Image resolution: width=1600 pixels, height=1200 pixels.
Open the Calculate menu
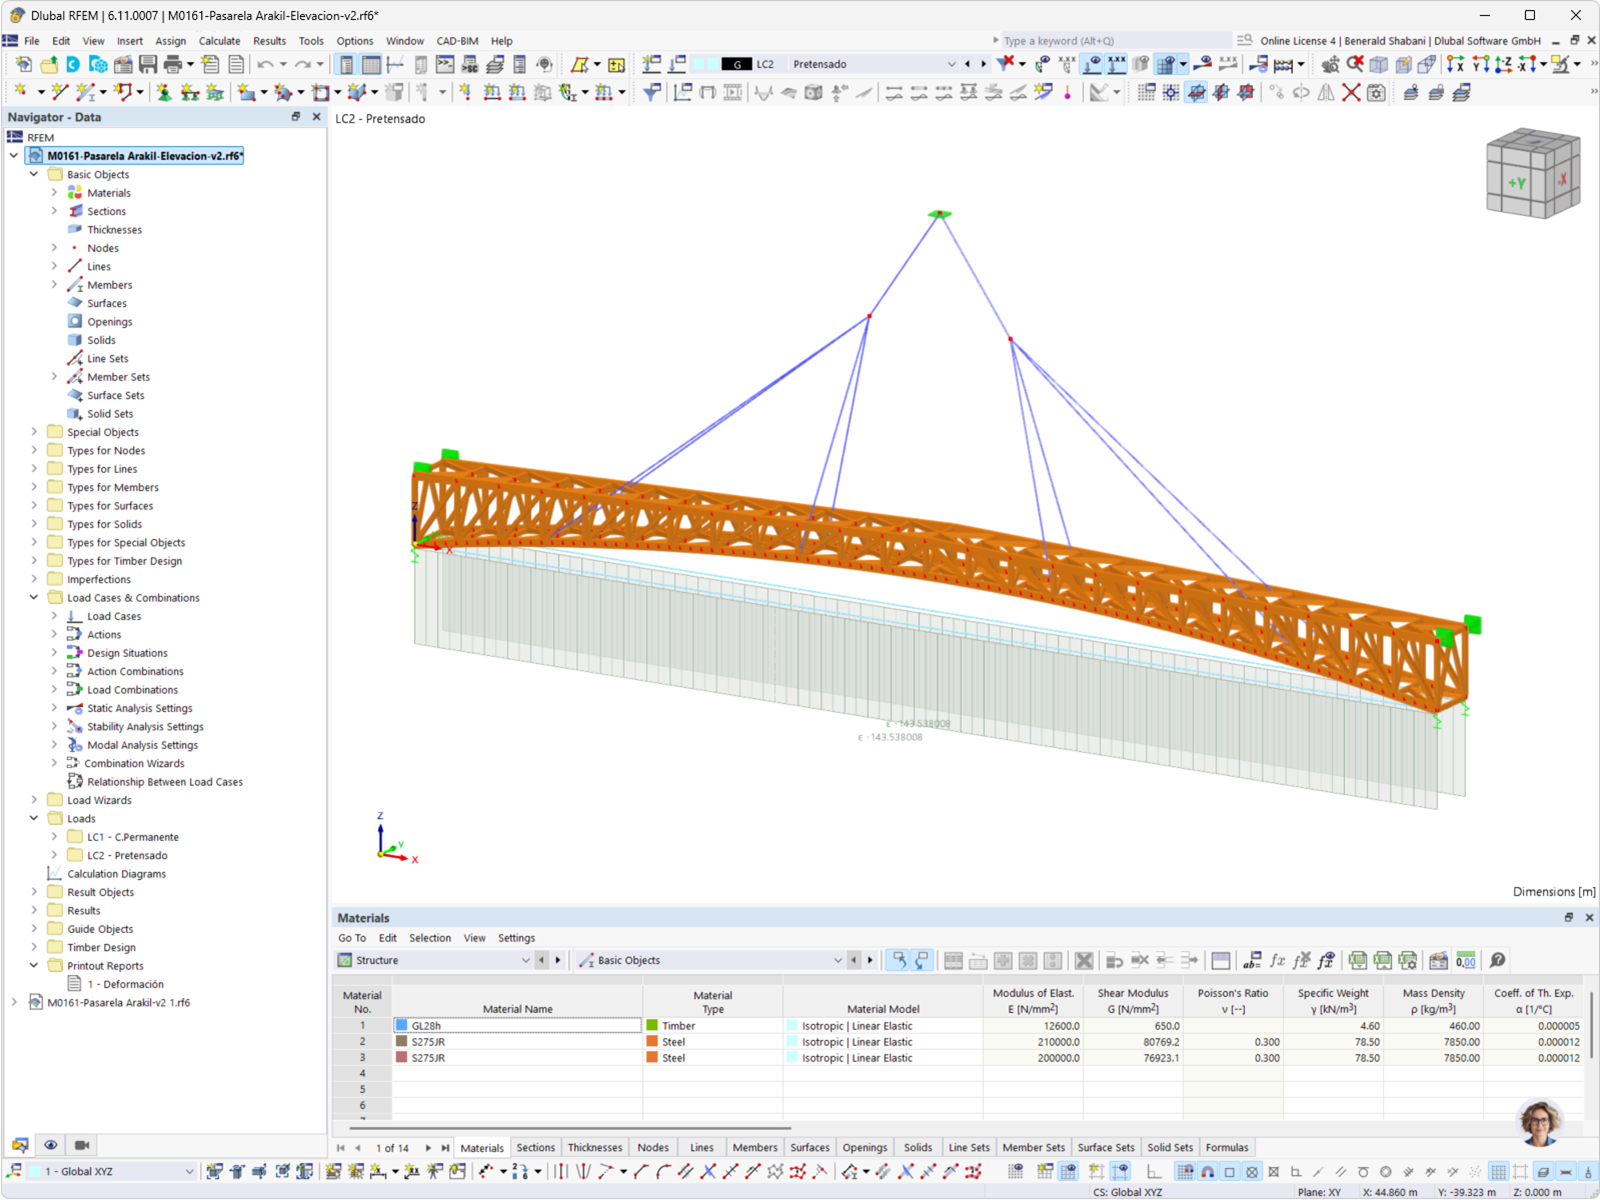point(219,41)
